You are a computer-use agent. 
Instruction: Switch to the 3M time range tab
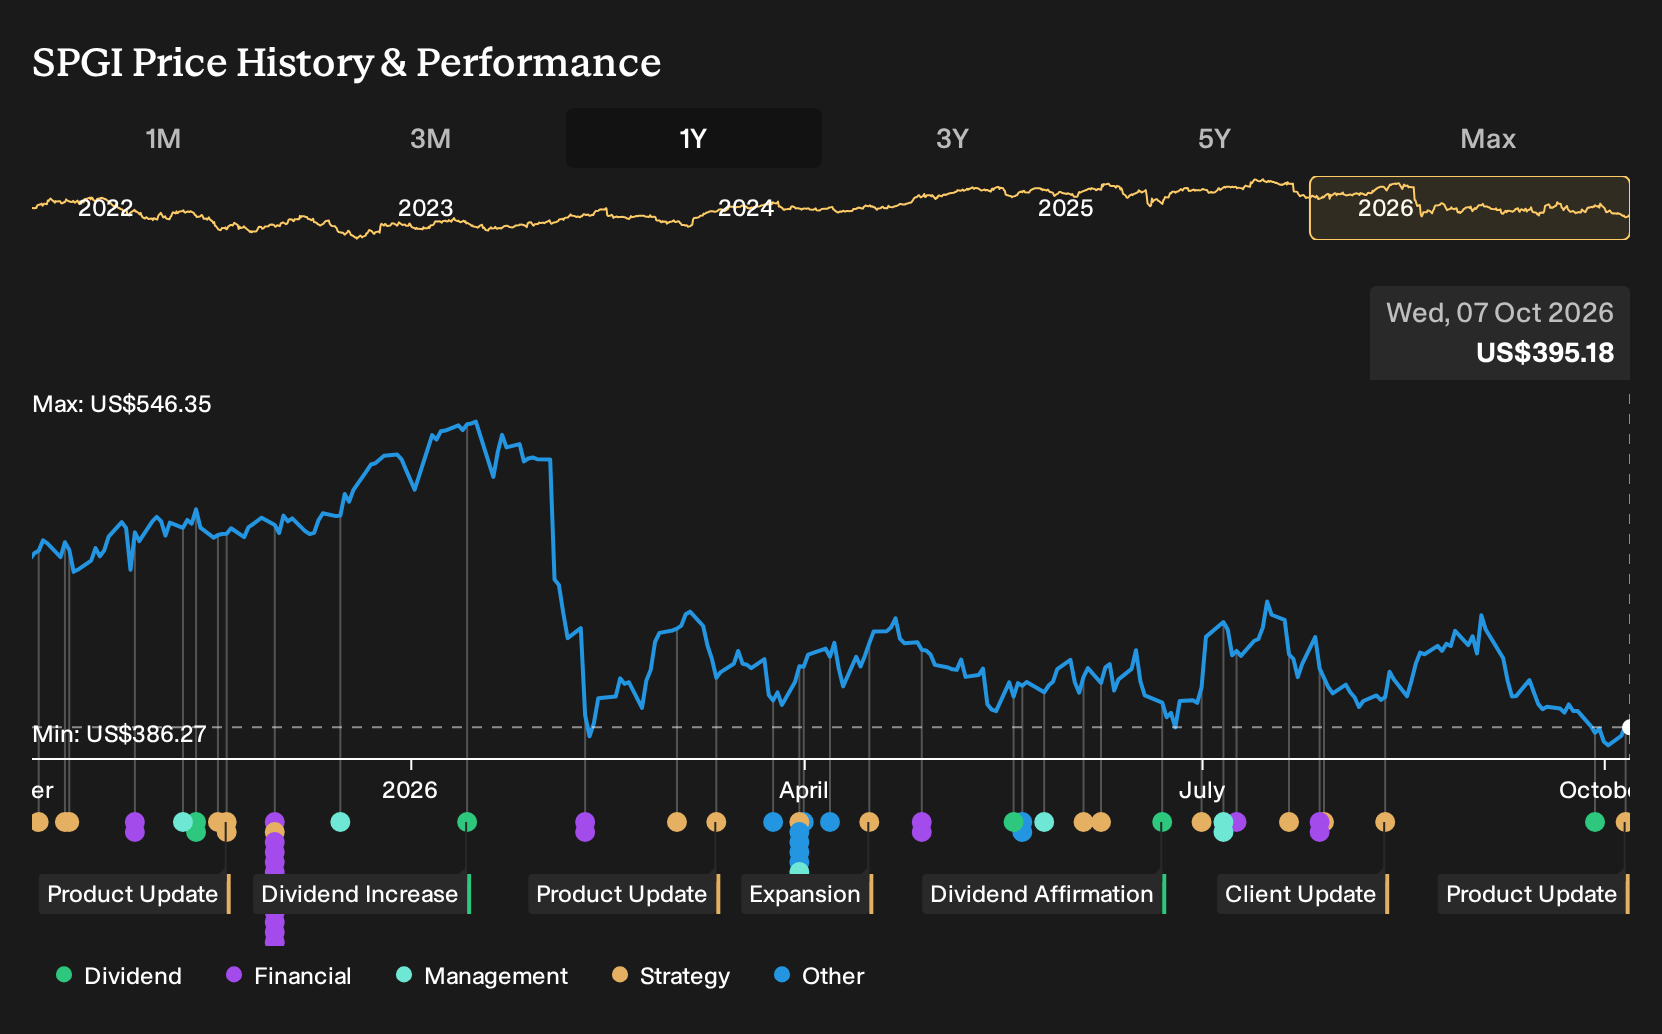click(x=430, y=139)
